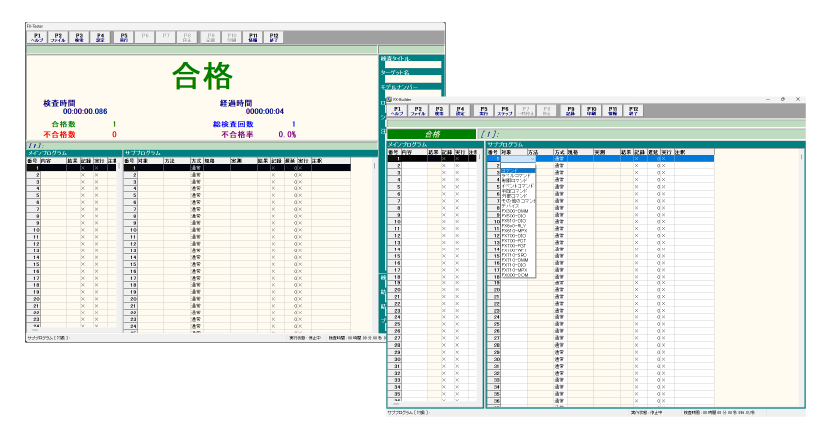Toggle 実行 mark in FX-Builder main program row 5
Image resolution: width=830 pixels, height=440 pixels.
tap(457, 187)
